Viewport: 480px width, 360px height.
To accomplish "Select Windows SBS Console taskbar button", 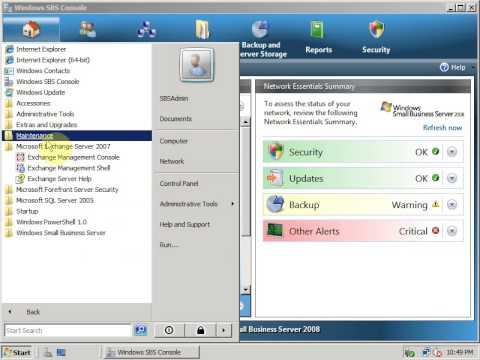I will coord(152,352).
